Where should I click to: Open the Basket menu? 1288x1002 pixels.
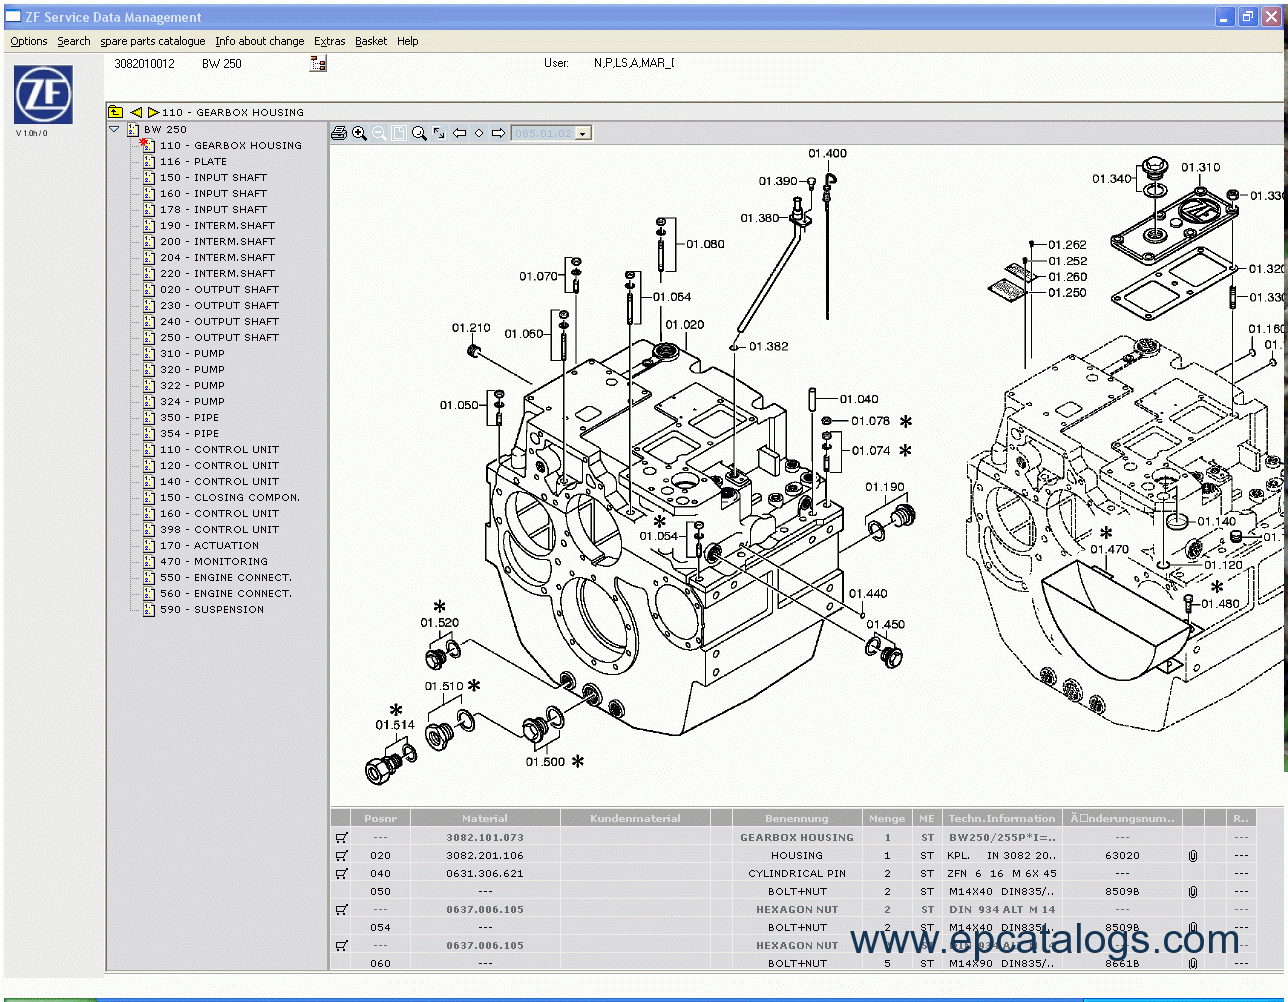[371, 41]
